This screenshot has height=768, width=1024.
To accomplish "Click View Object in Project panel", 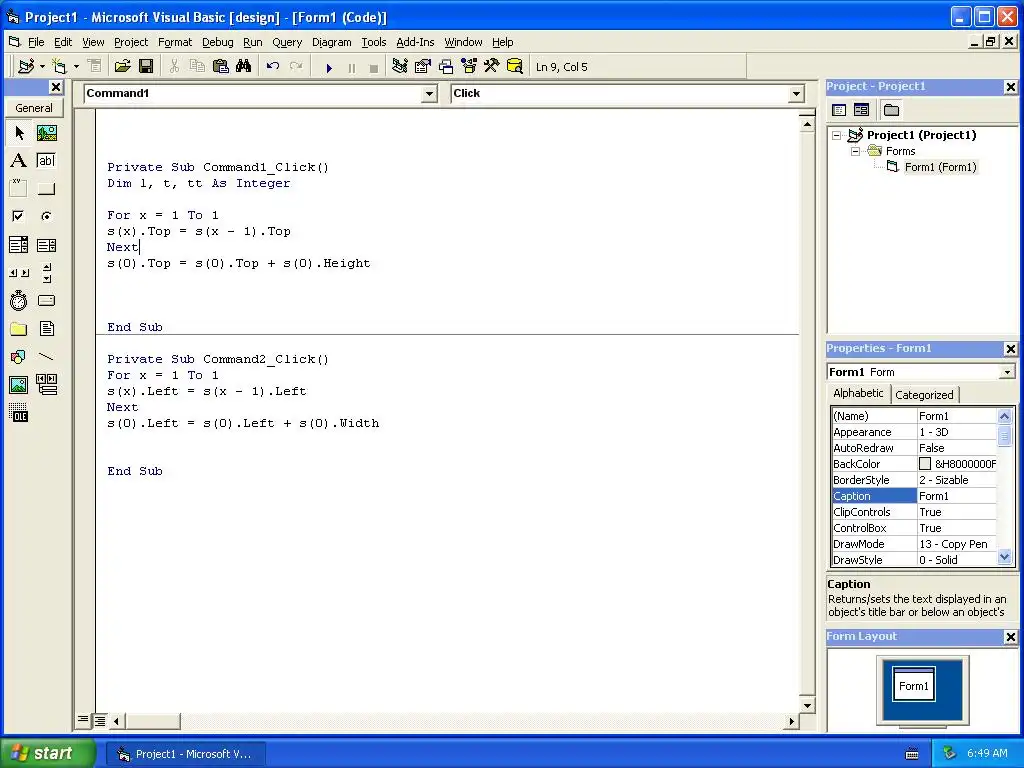I will click(861, 110).
